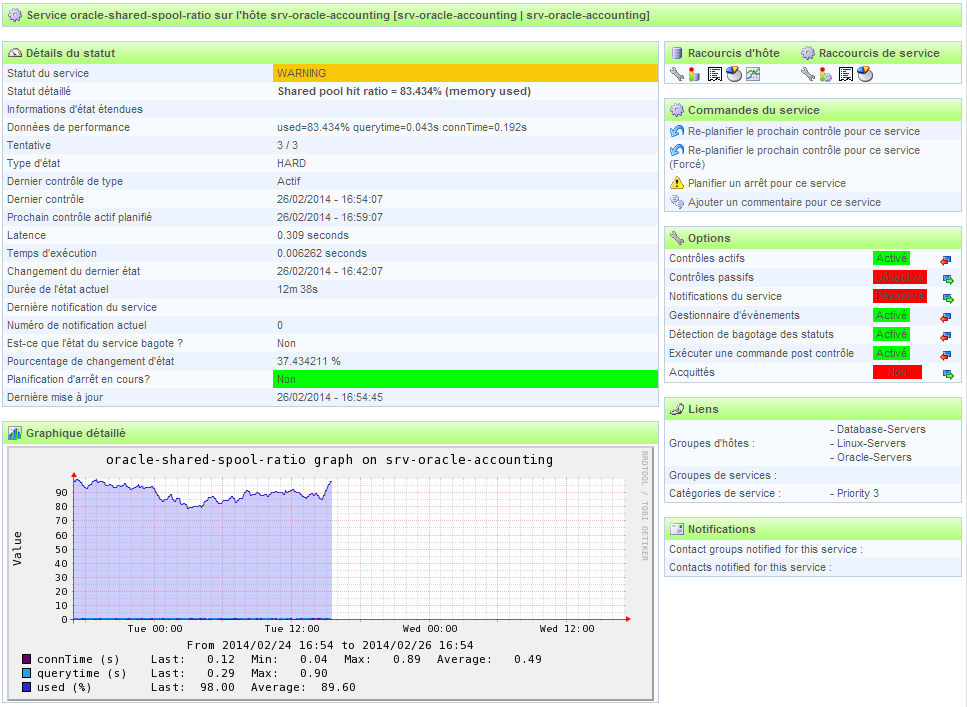
Task: Open host event log icon
Action: tap(715, 75)
